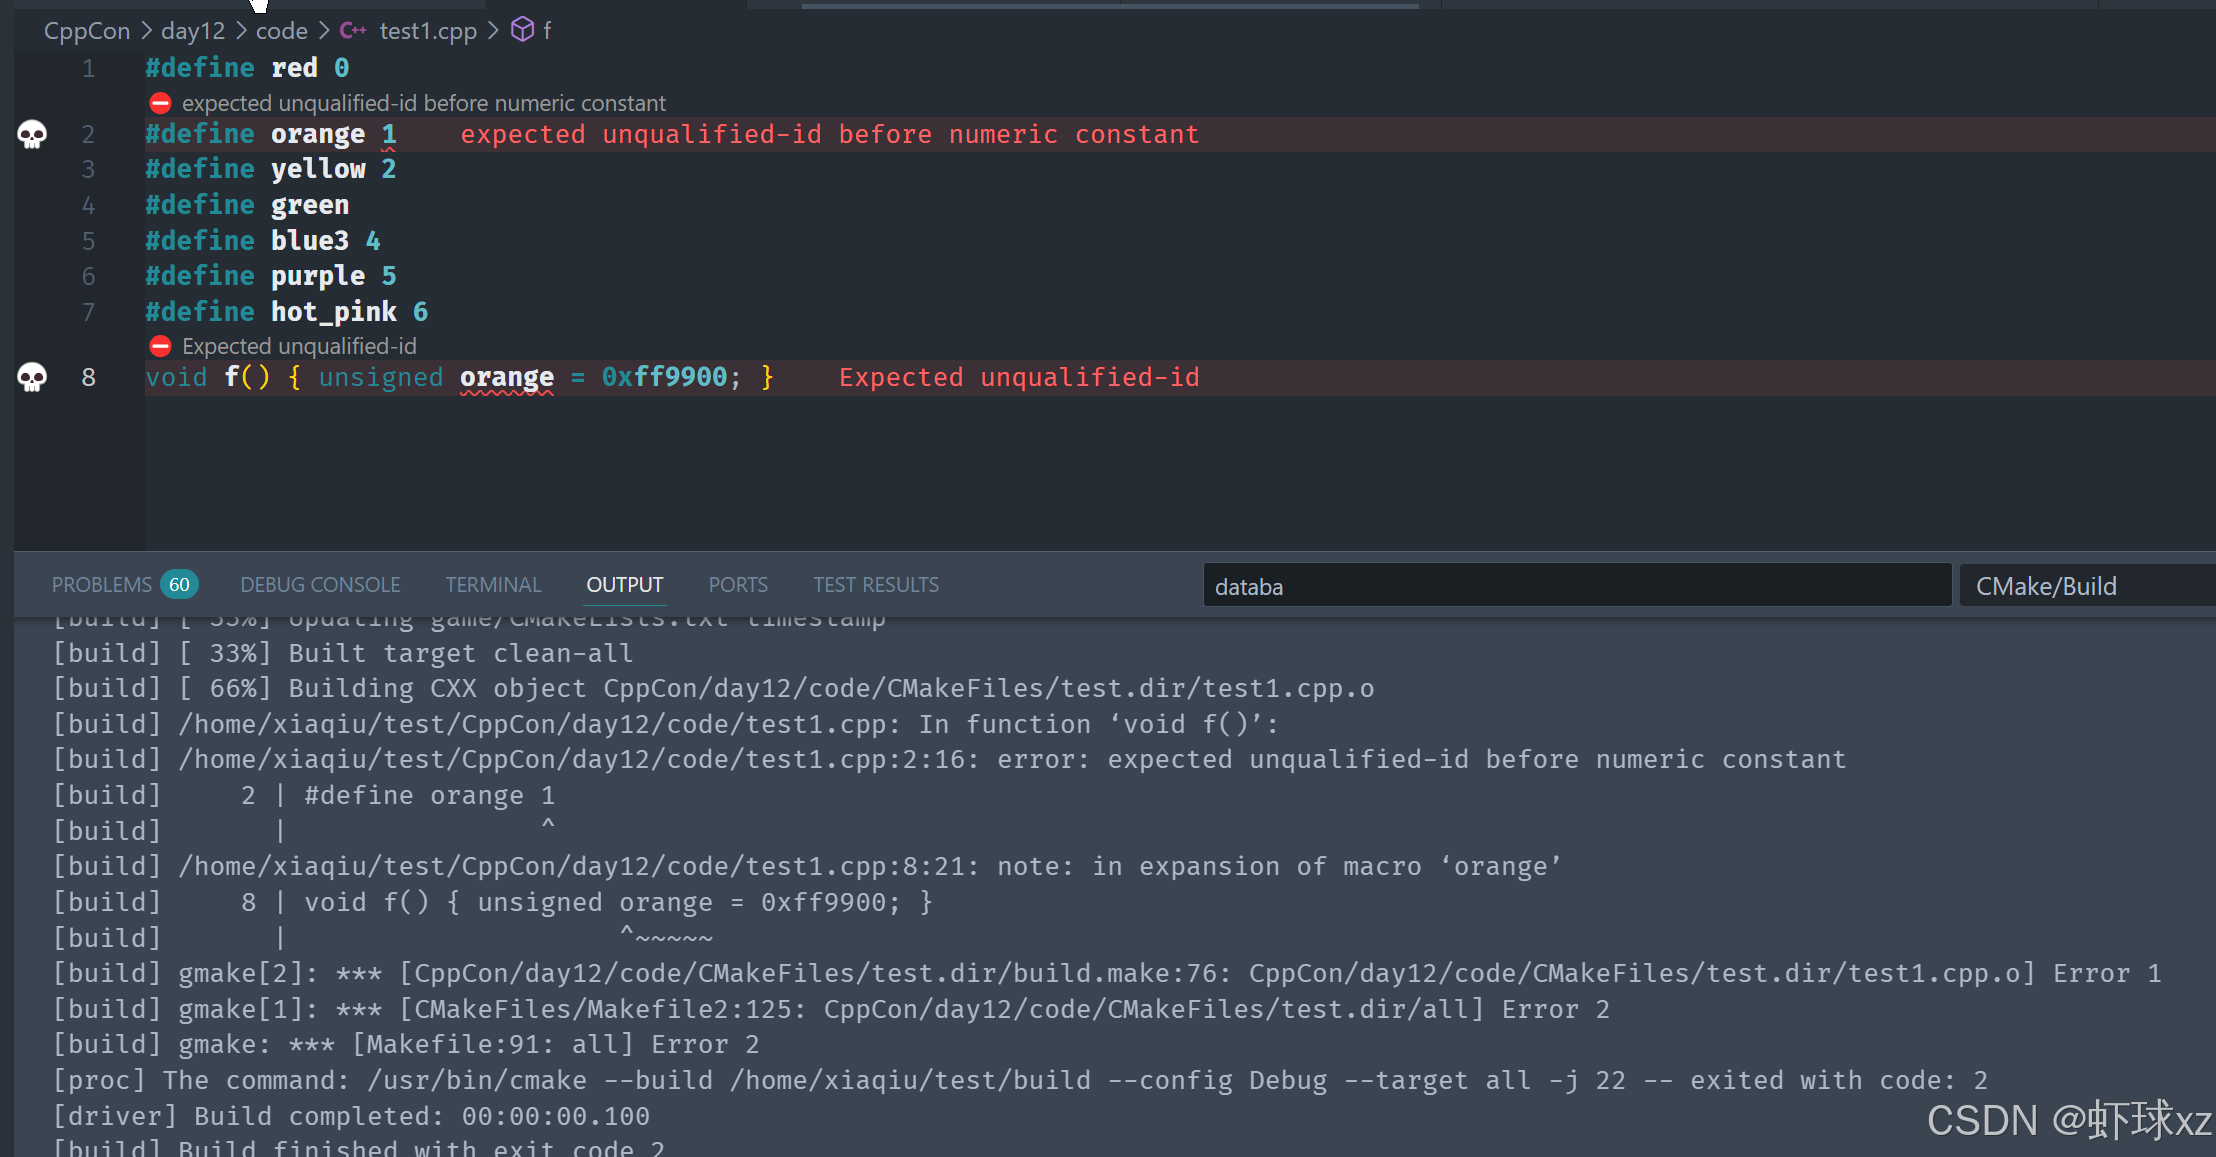This screenshot has width=2216, height=1157.
Task: Click red error icon beside 'before numeric constant' message
Action: pos(160,103)
